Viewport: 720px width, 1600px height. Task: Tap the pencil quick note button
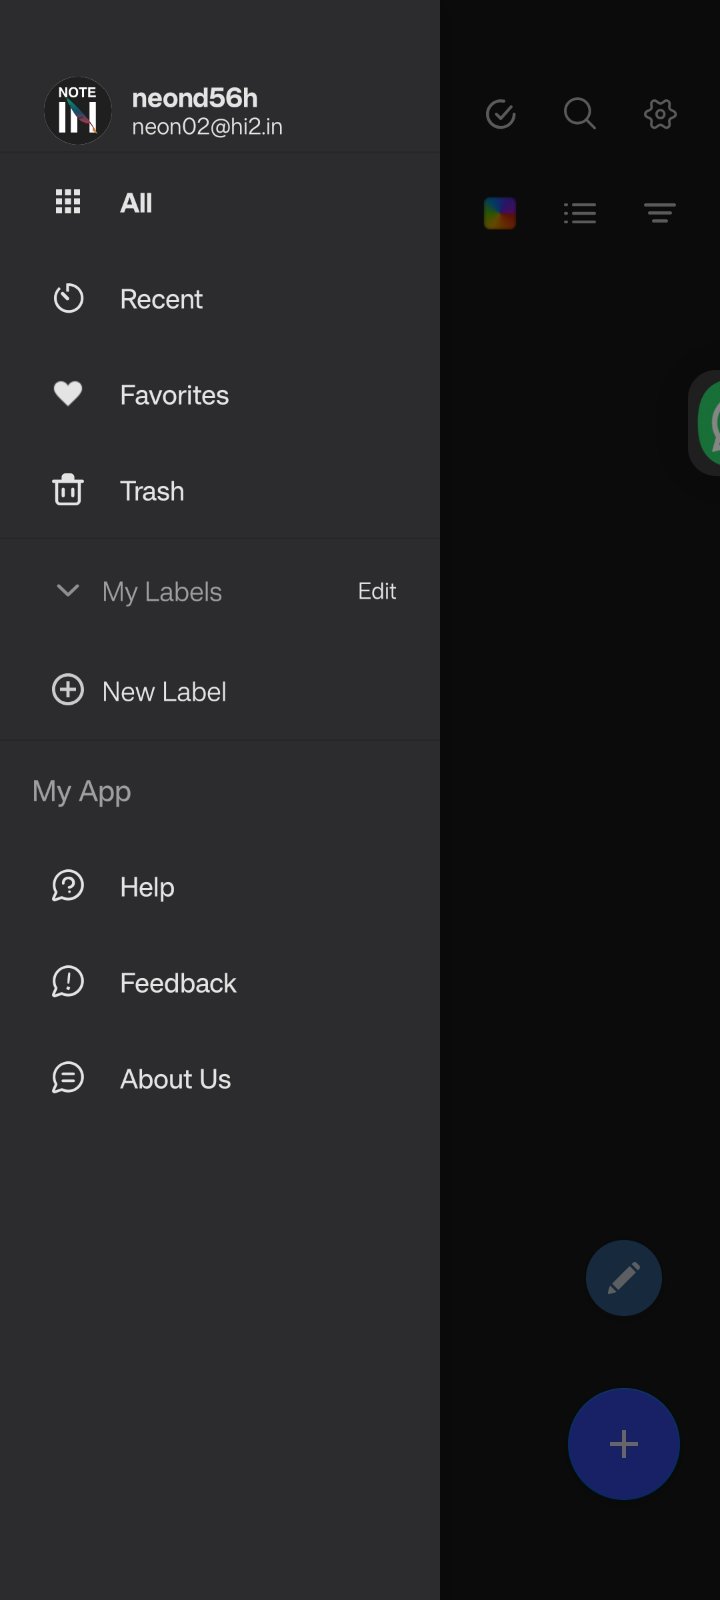(x=624, y=1278)
